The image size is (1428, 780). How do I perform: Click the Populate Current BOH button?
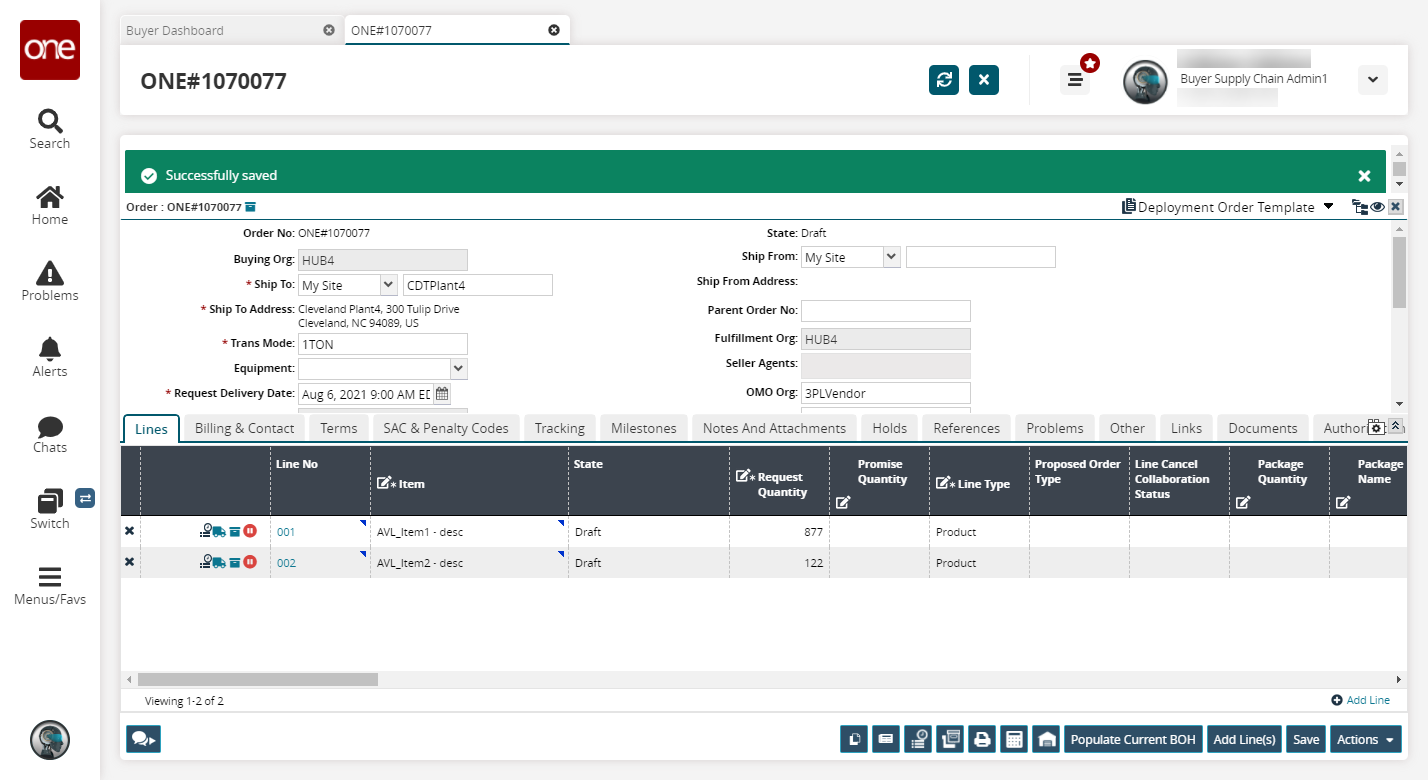1133,740
